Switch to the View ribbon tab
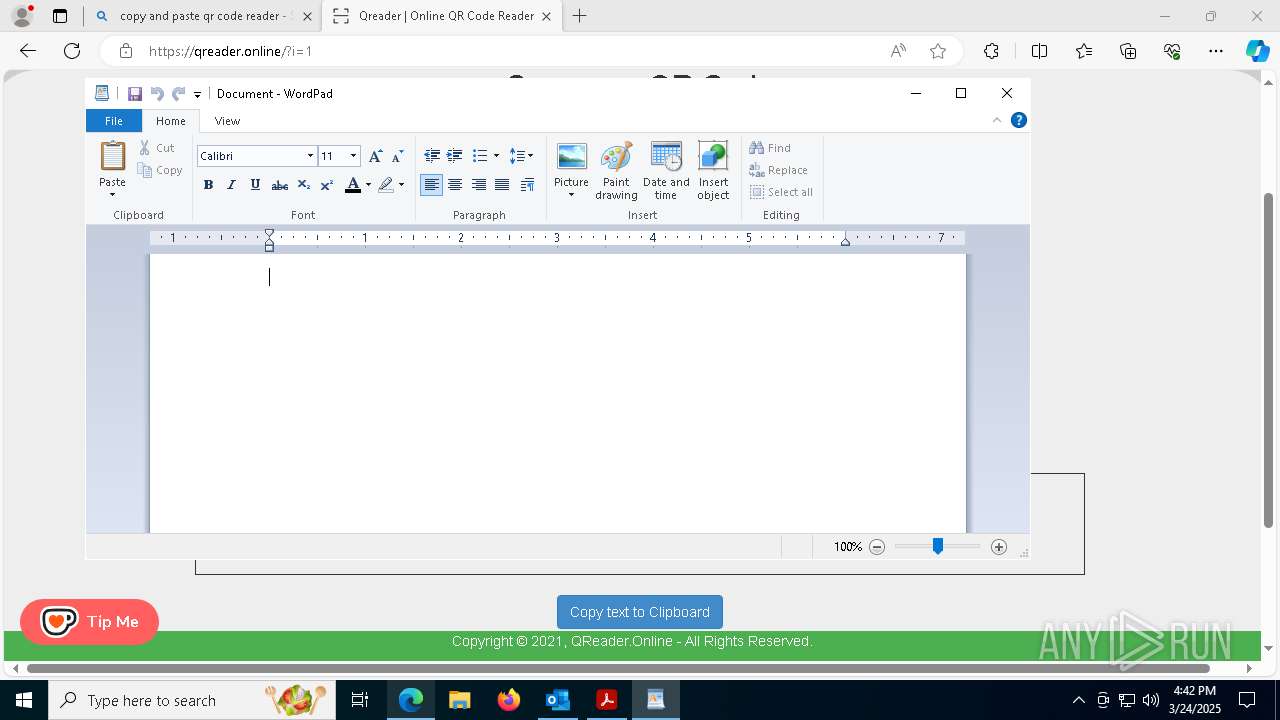The image size is (1280, 720). tap(227, 121)
